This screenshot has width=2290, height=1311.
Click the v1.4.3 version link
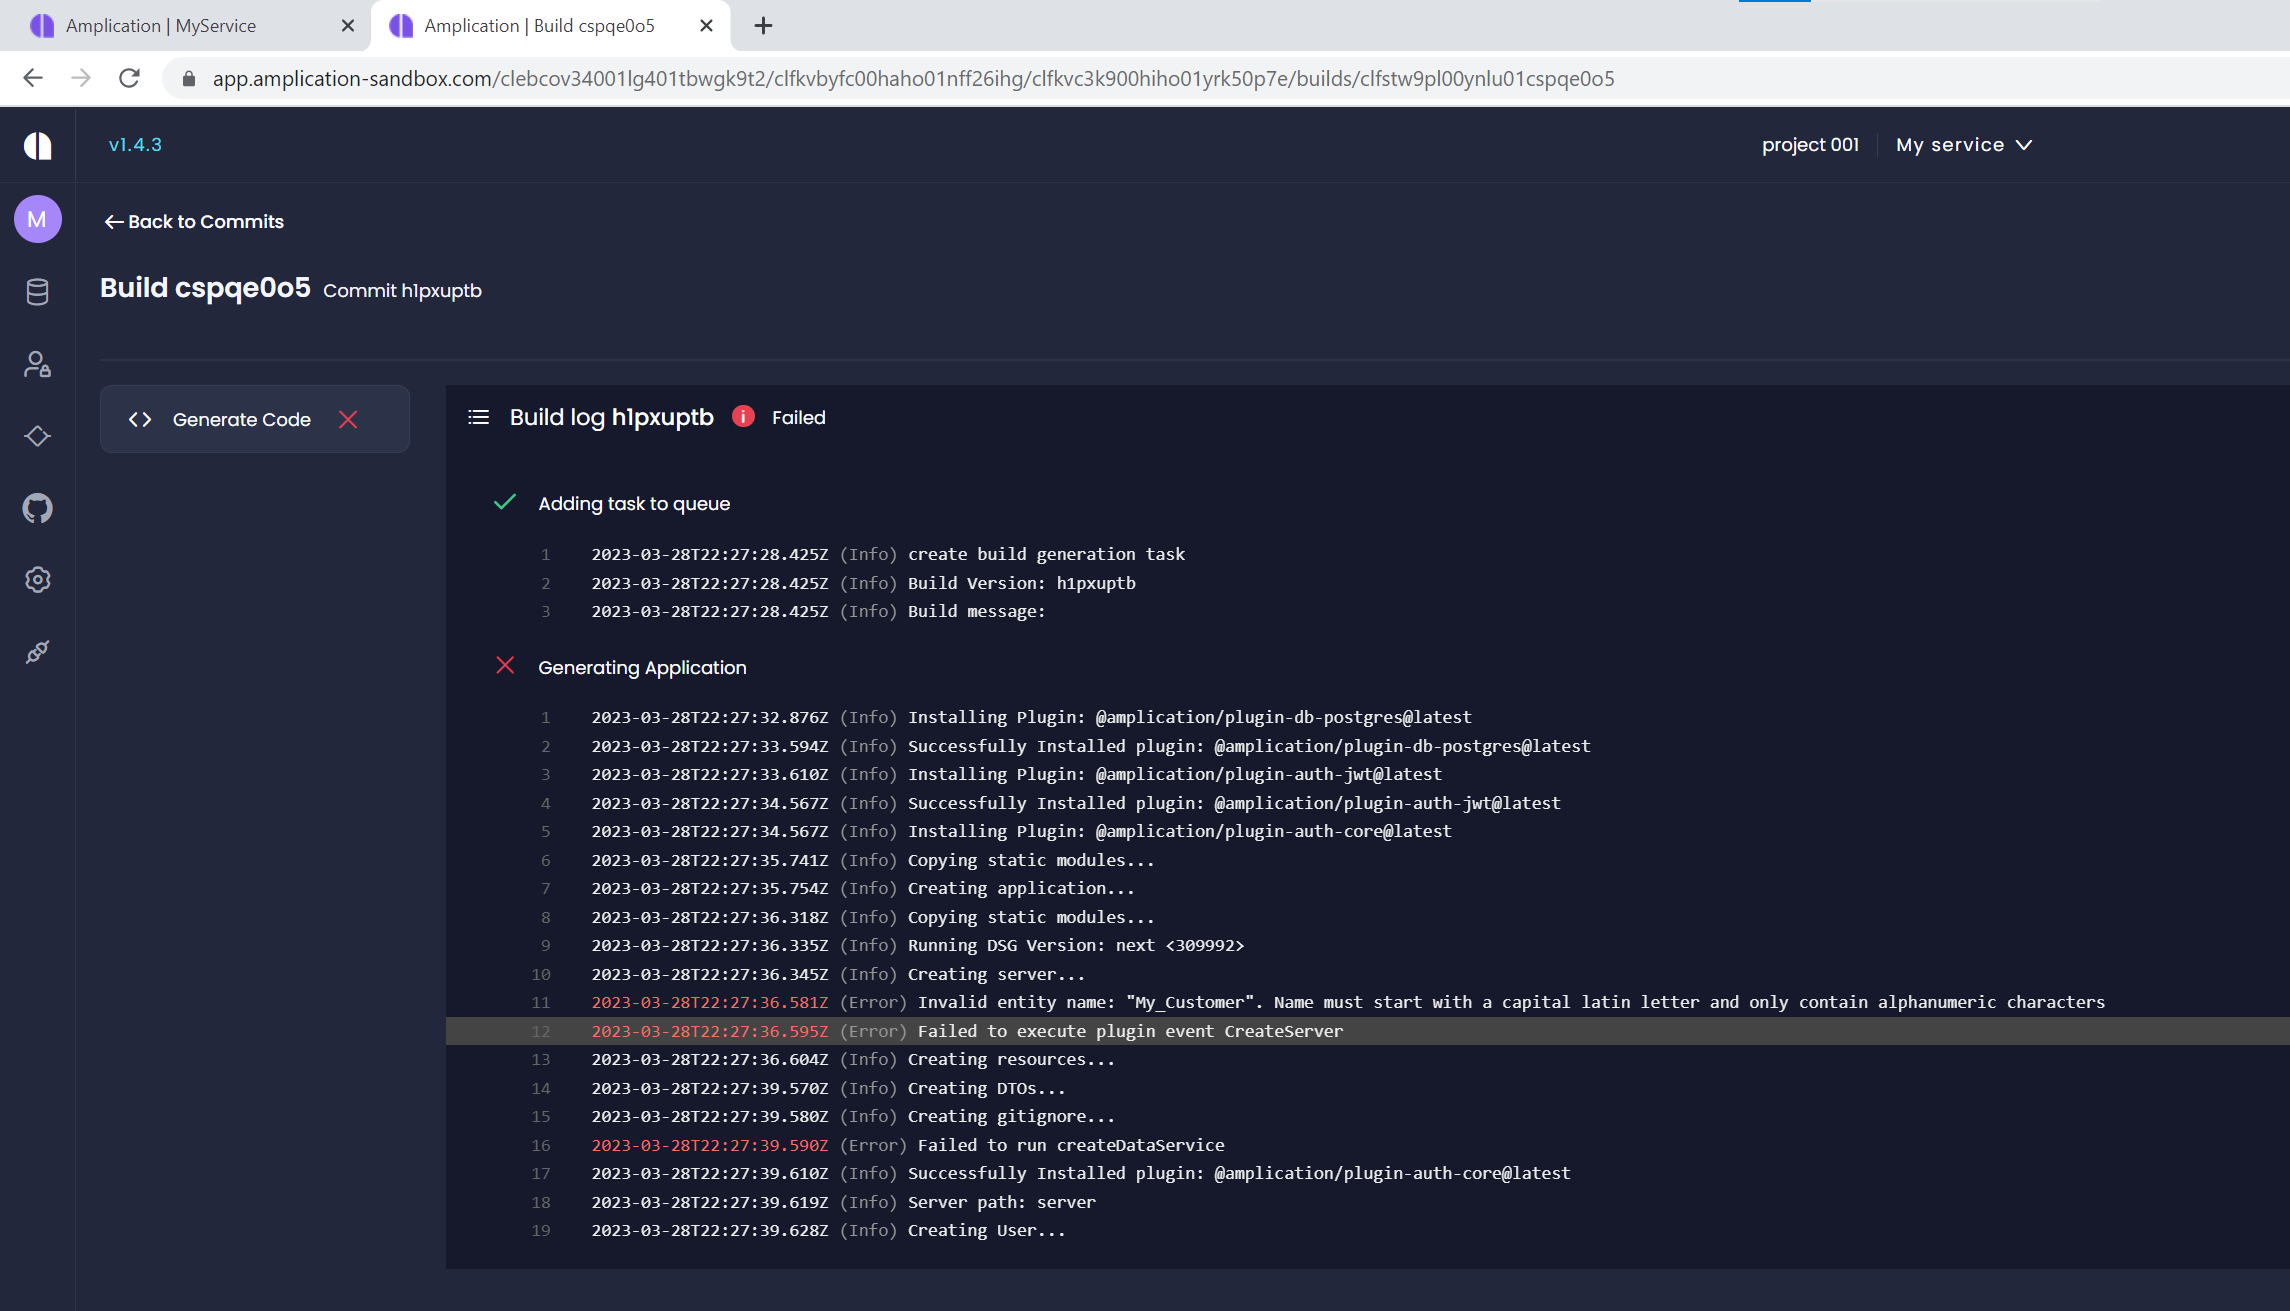135,145
